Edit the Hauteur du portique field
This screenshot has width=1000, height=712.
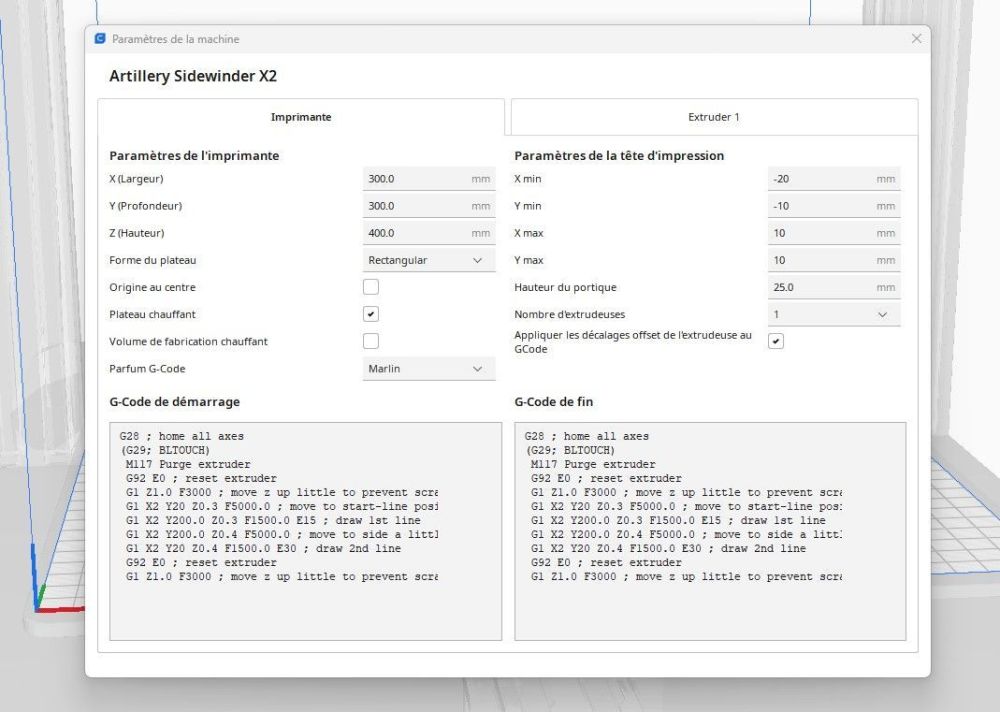(834, 287)
